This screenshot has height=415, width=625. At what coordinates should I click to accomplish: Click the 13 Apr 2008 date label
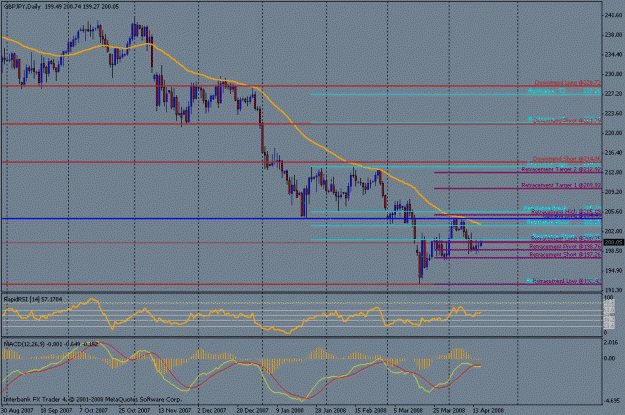pos(488,410)
